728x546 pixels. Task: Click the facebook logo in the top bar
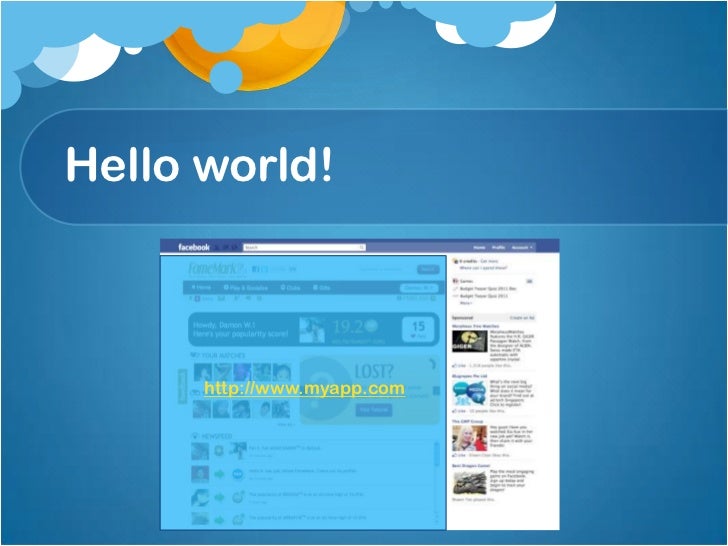pyautogui.click(x=194, y=247)
